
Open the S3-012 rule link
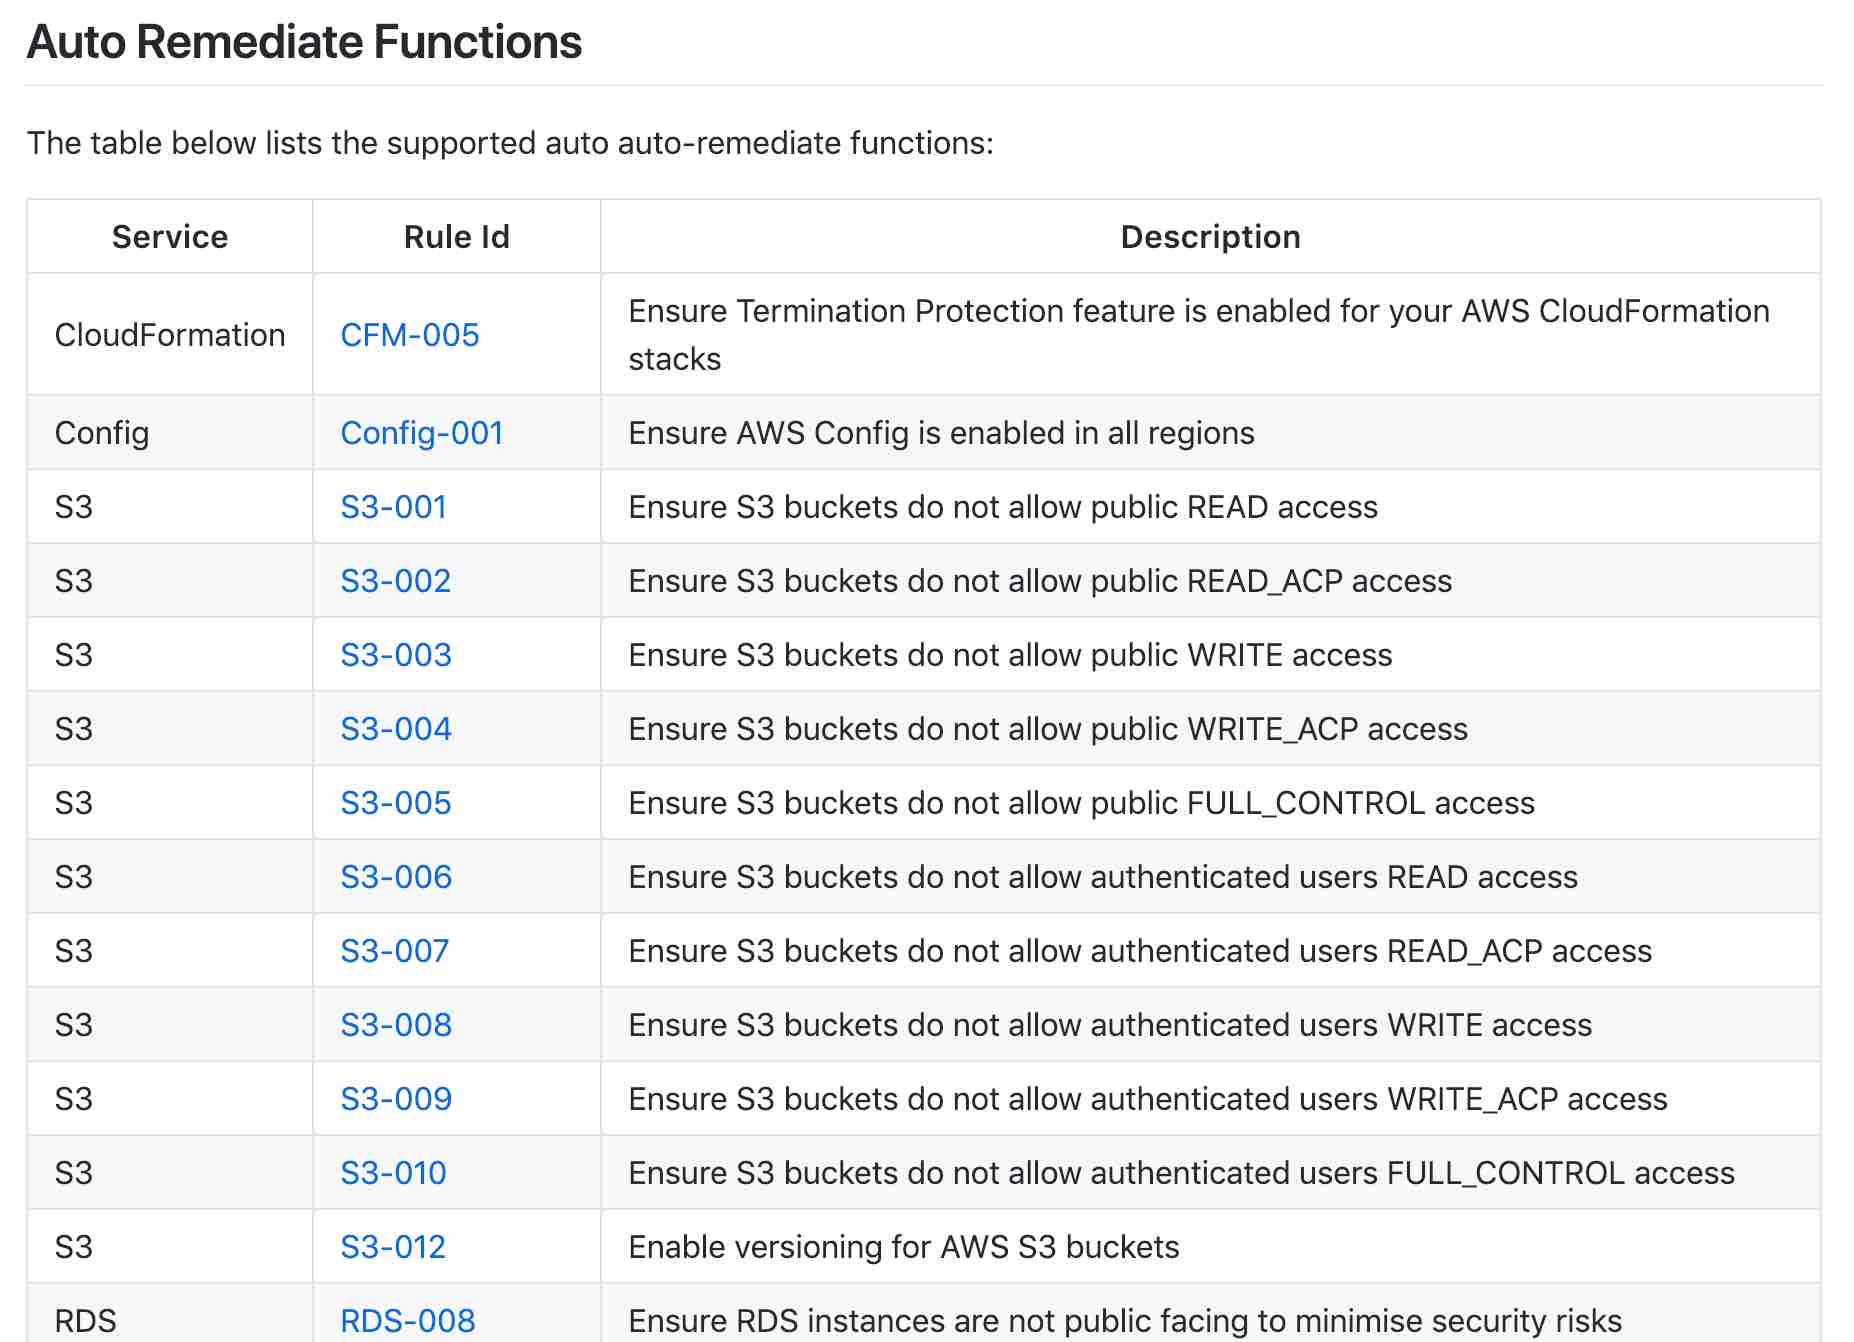393,1247
